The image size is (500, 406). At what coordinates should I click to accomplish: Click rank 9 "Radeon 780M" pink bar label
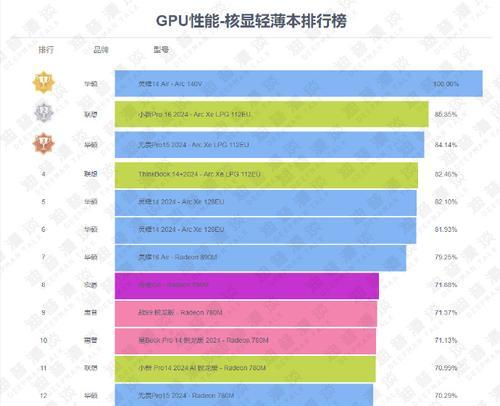click(x=180, y=313)
